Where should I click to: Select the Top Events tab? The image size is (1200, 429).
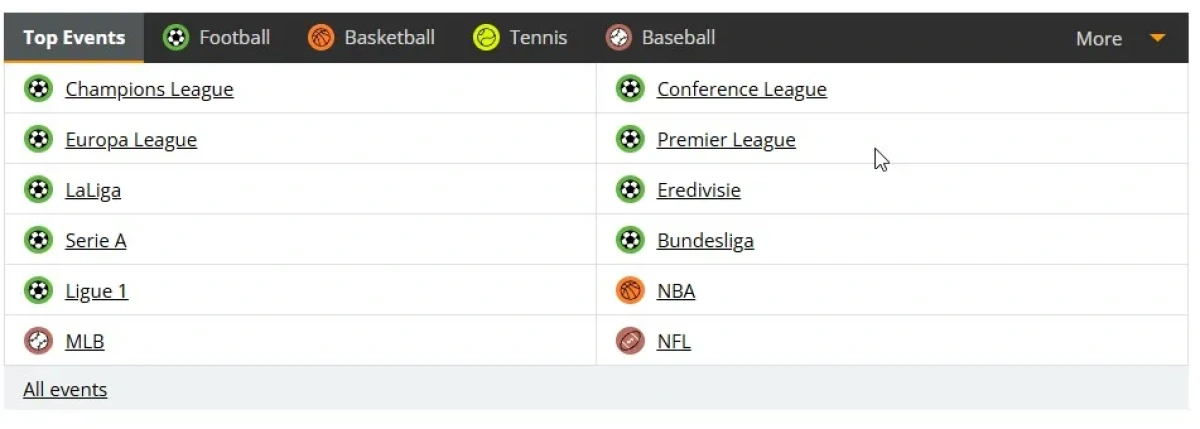(x=74, y=38)
